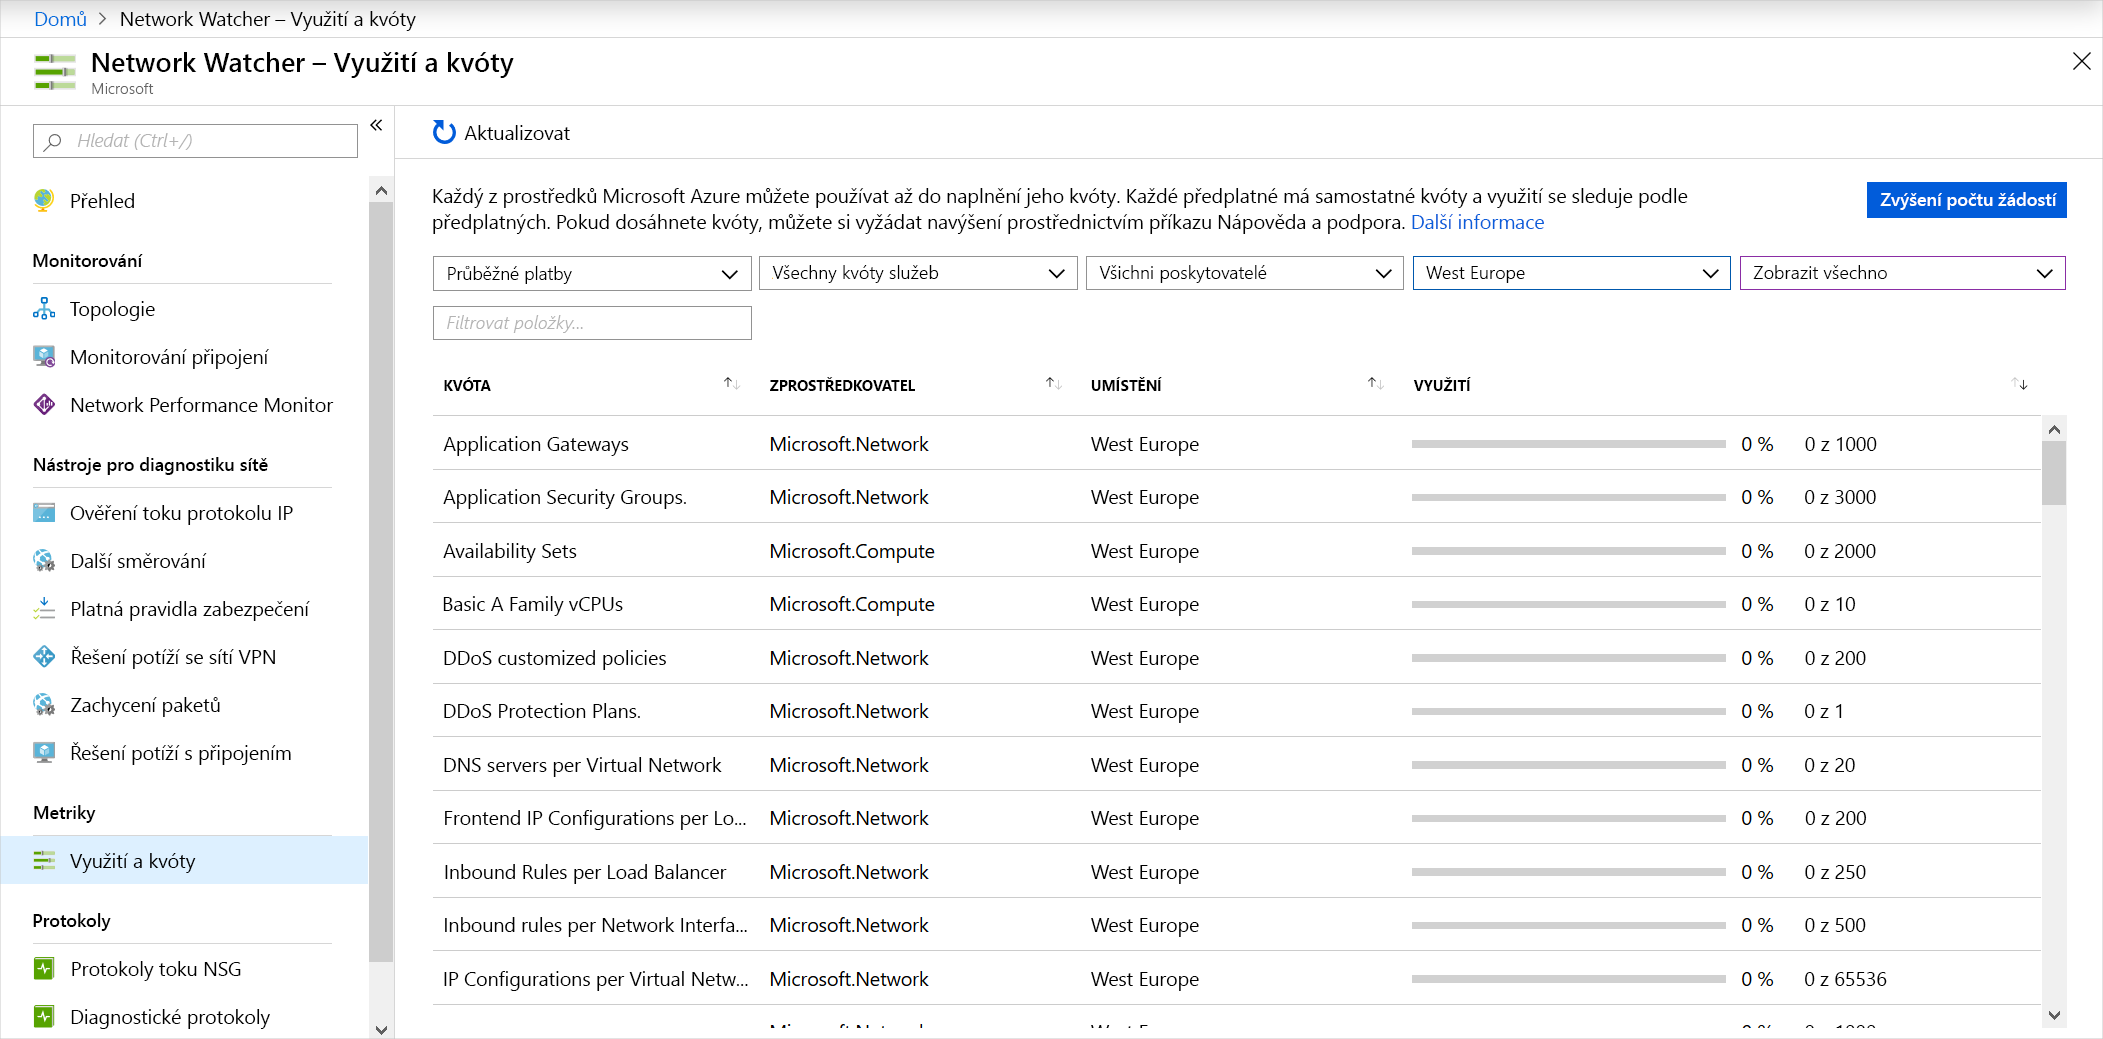This screenshot has height=1039, width=2103.
Task: Select Application Security Groups. row name
Action: [565, 497]
